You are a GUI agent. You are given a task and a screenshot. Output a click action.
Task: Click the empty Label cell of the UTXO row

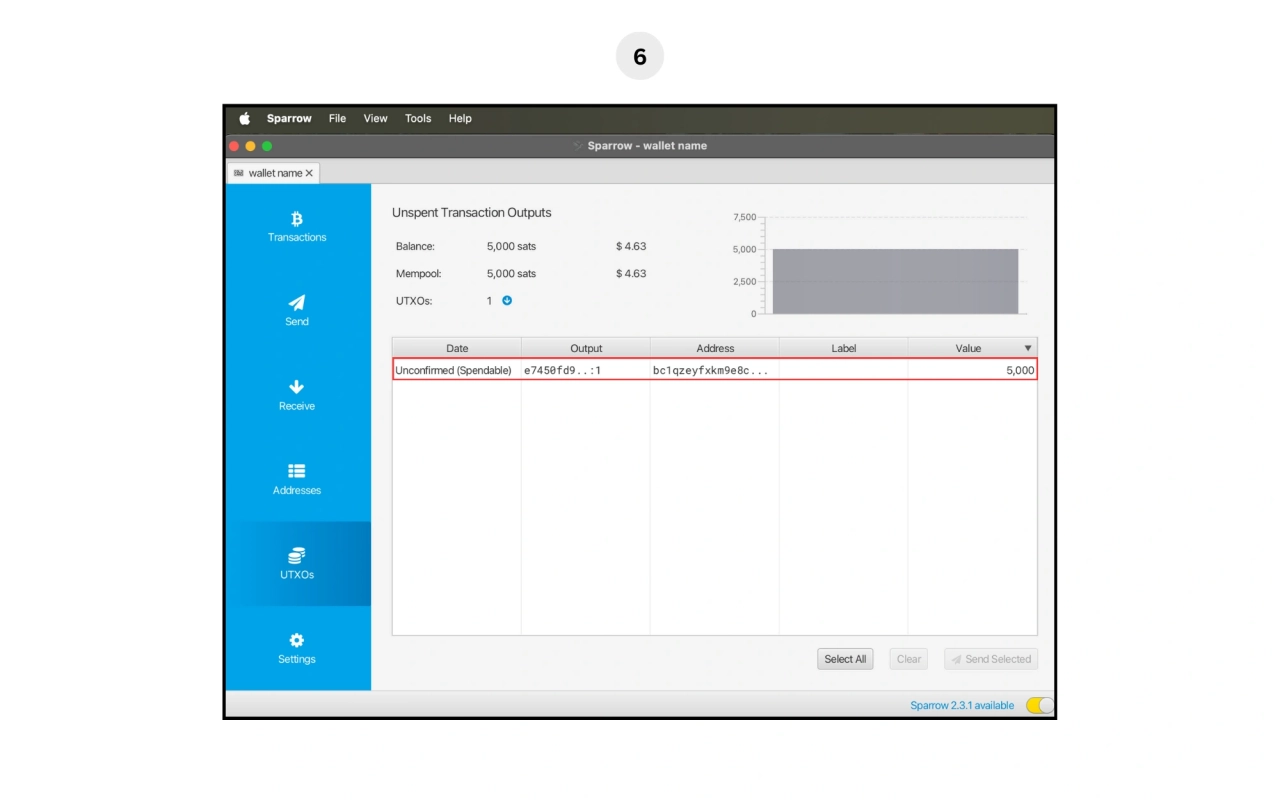click(844, 370)
